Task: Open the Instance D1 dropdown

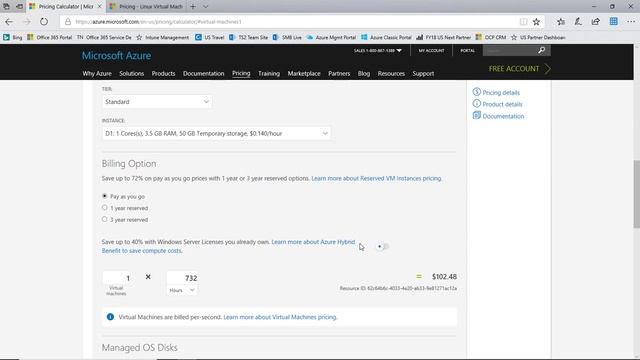Action: click(216, 133)
